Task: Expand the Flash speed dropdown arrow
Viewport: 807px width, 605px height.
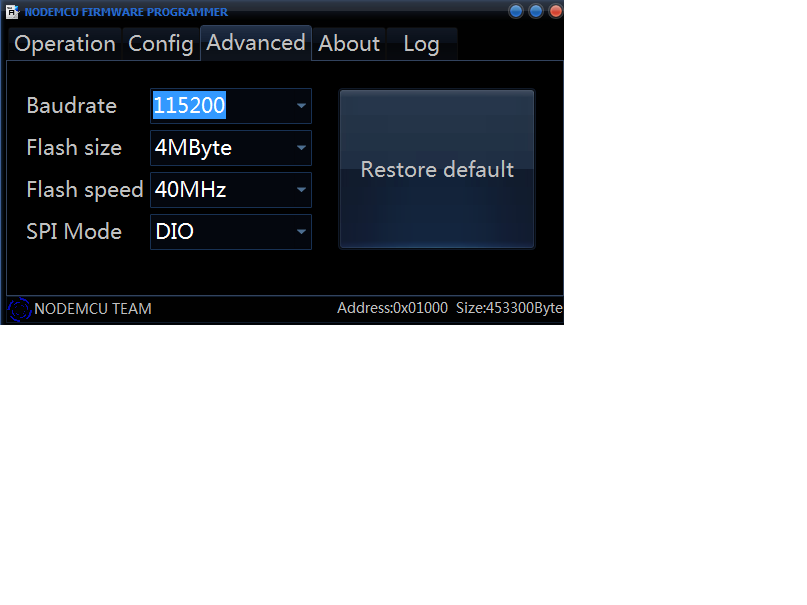Action: coord(301,190)
